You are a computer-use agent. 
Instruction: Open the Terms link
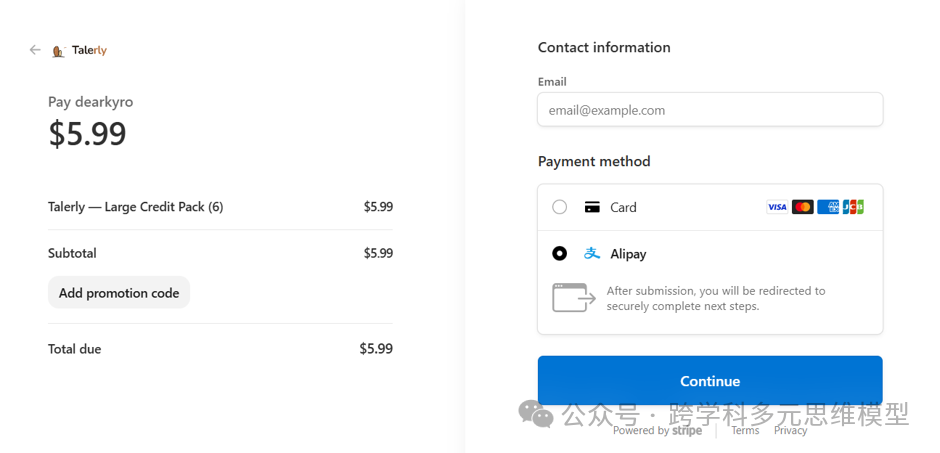(x=745, y=430)
